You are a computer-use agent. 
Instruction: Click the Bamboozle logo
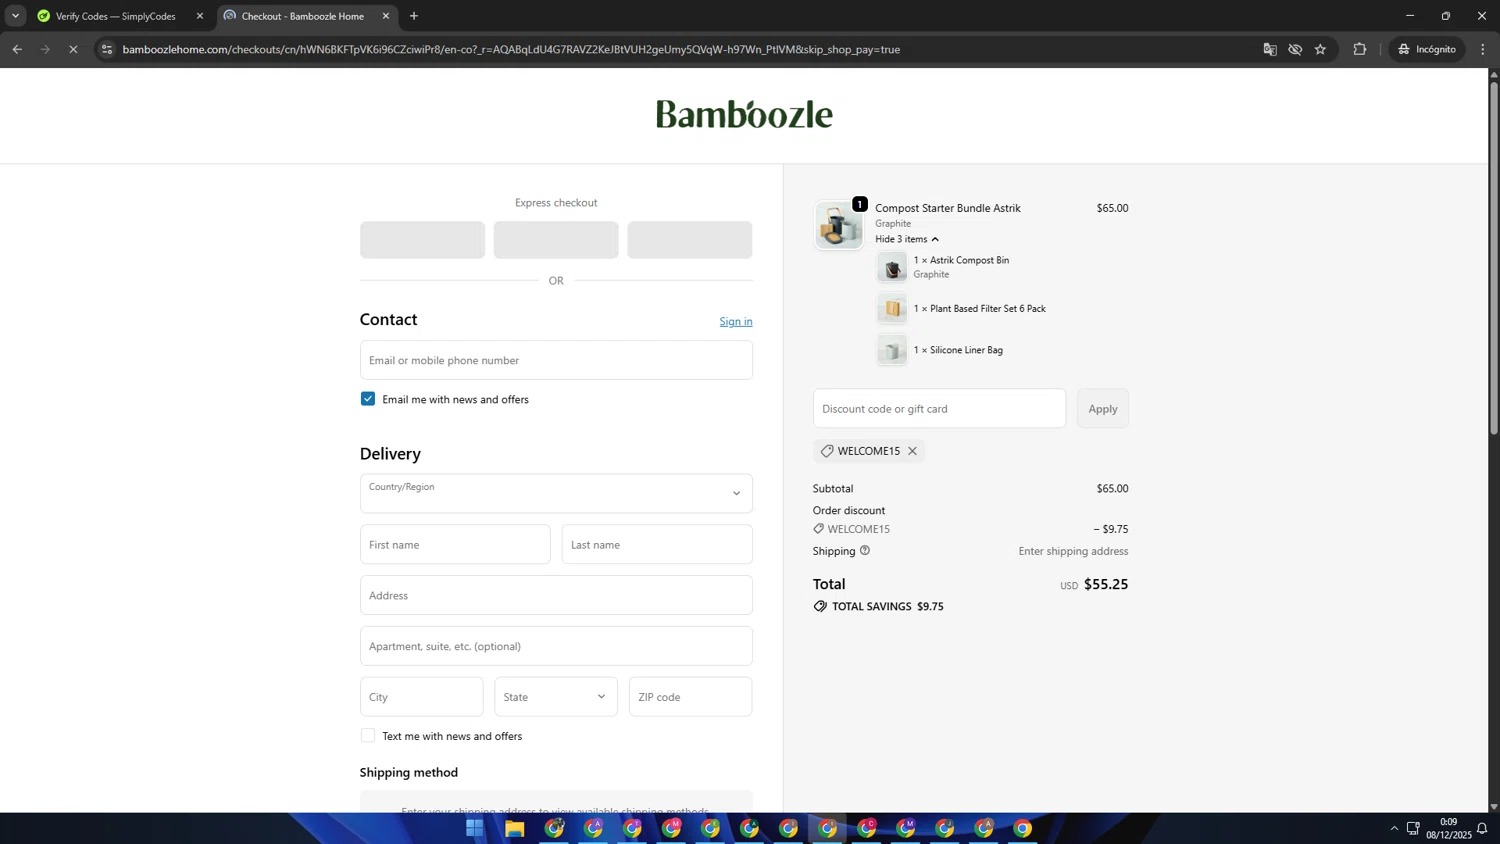coord(744,114)
